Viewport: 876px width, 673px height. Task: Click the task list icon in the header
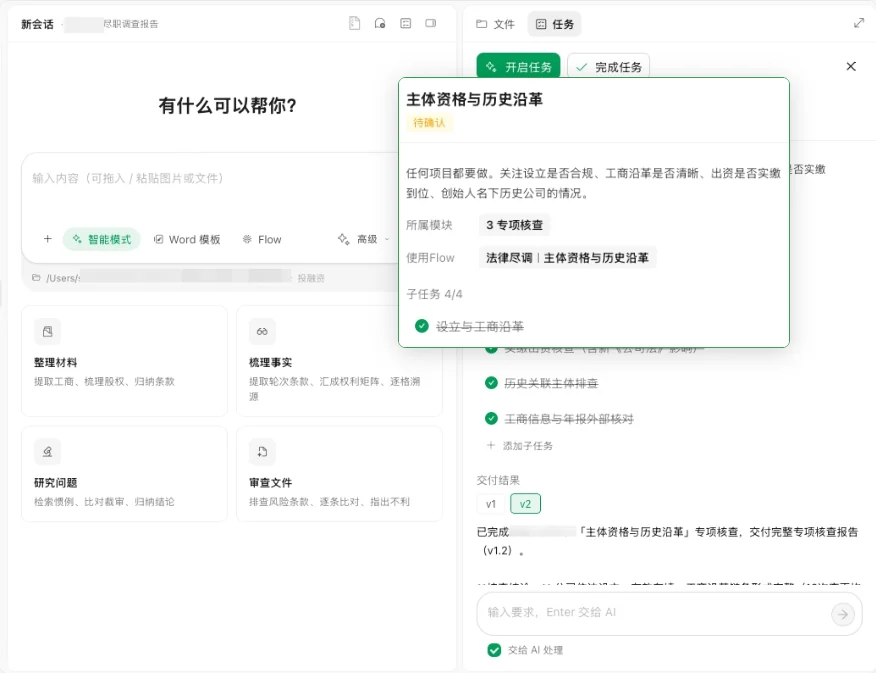point(406,23)
